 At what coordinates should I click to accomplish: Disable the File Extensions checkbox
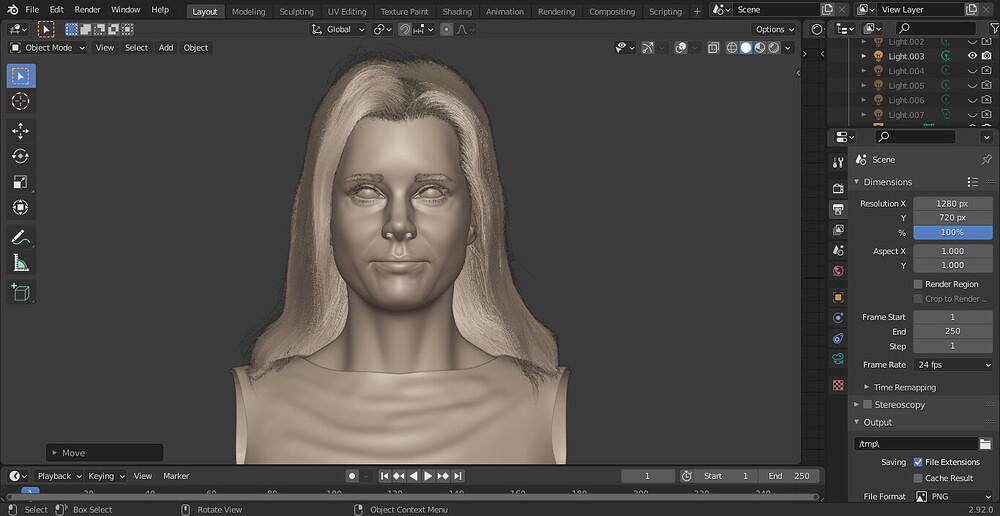918,462
